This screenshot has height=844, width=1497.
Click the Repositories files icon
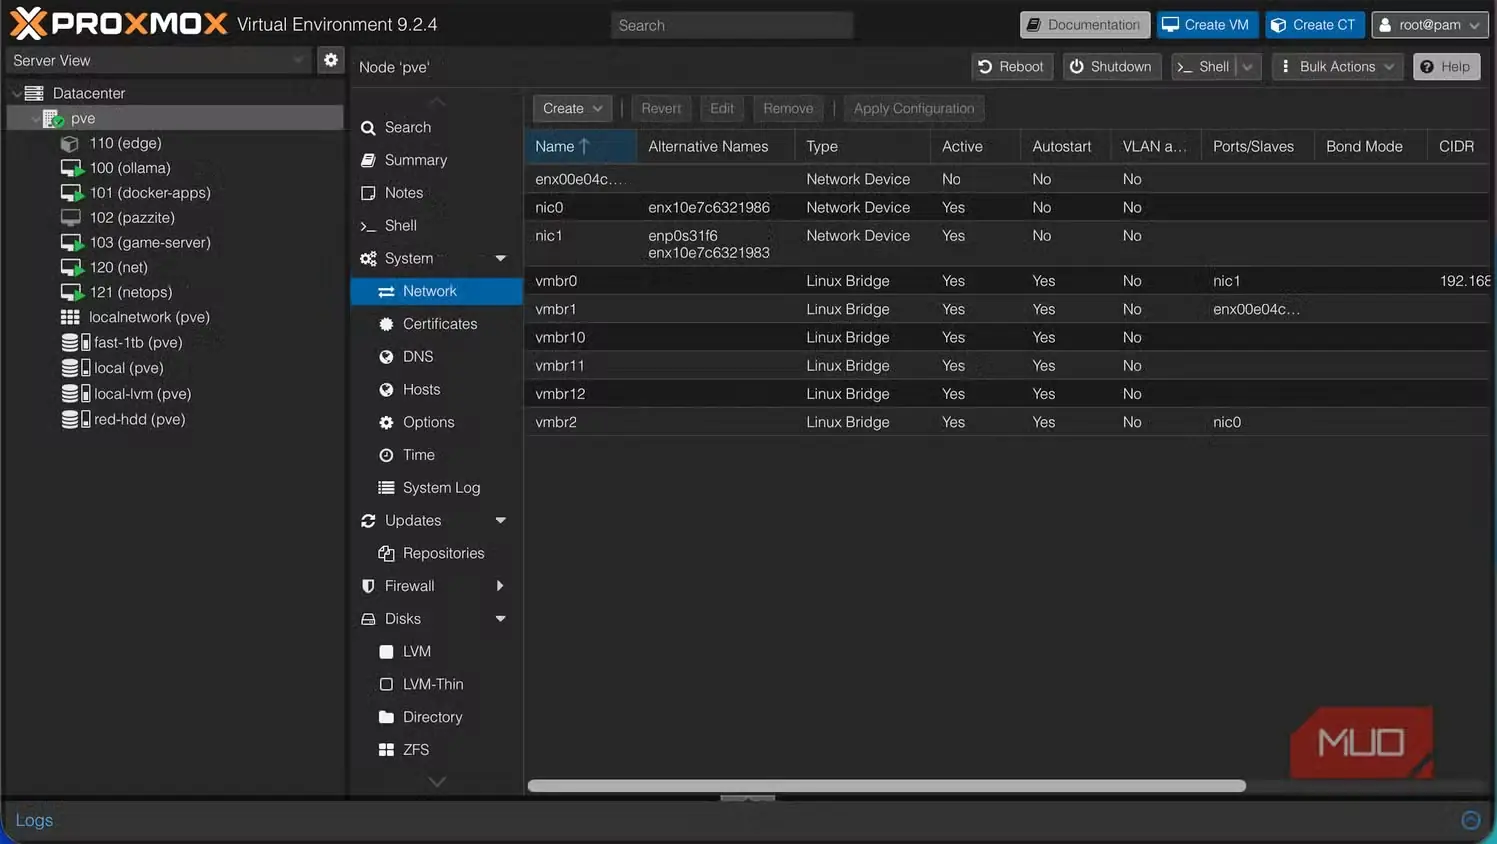pyautogui.click(x=386, y=553)
